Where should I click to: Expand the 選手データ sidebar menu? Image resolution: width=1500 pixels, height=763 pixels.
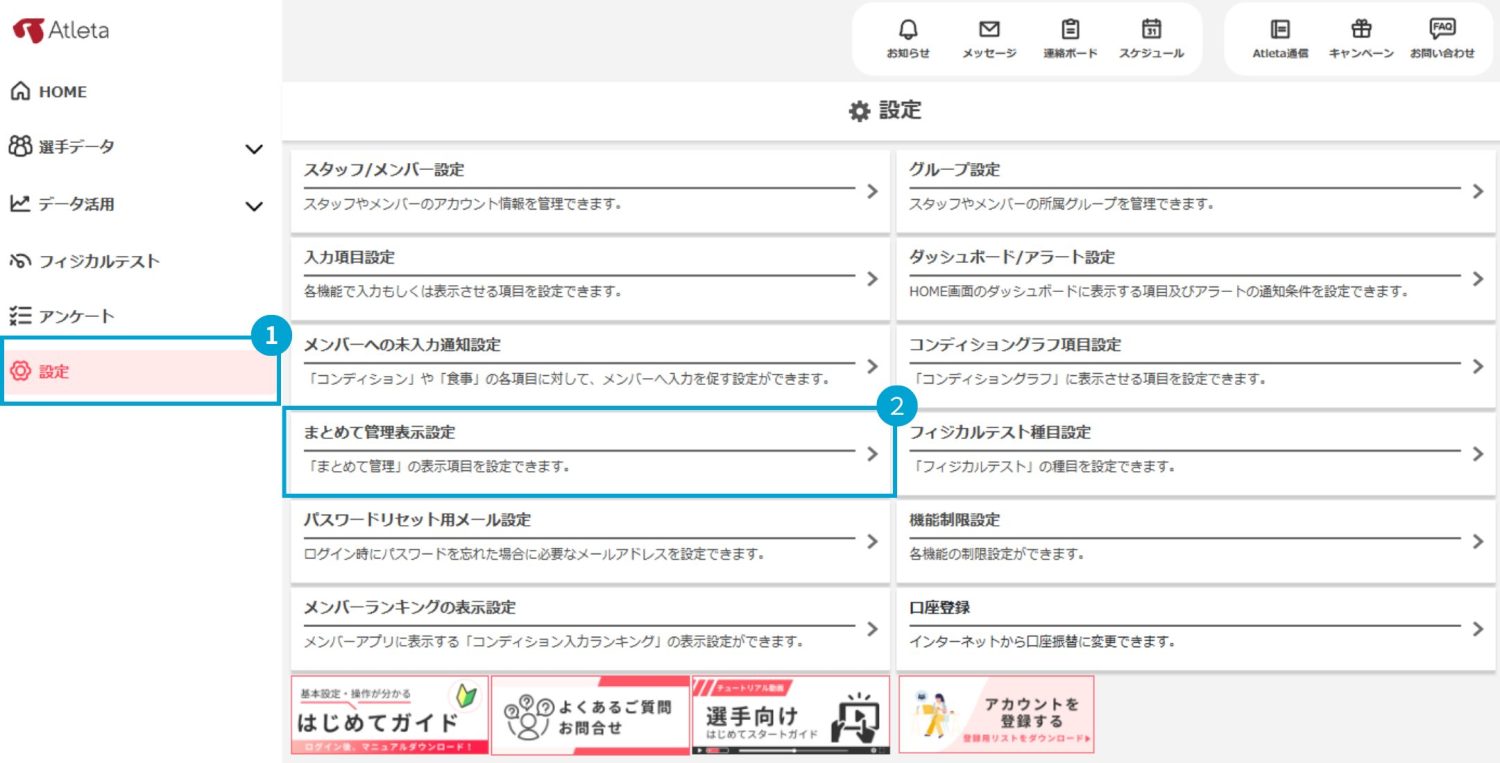(254, 149)
